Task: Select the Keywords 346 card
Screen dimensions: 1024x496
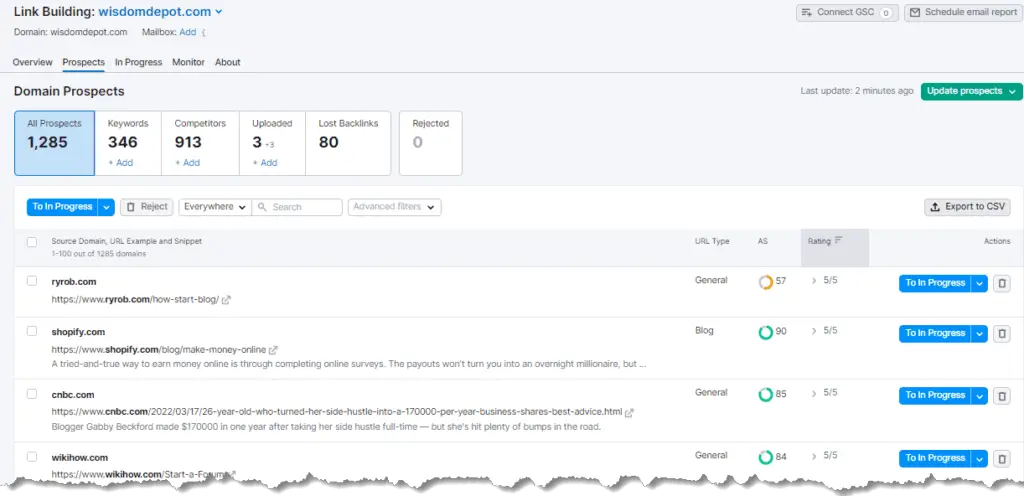Action: pos(128,143)
